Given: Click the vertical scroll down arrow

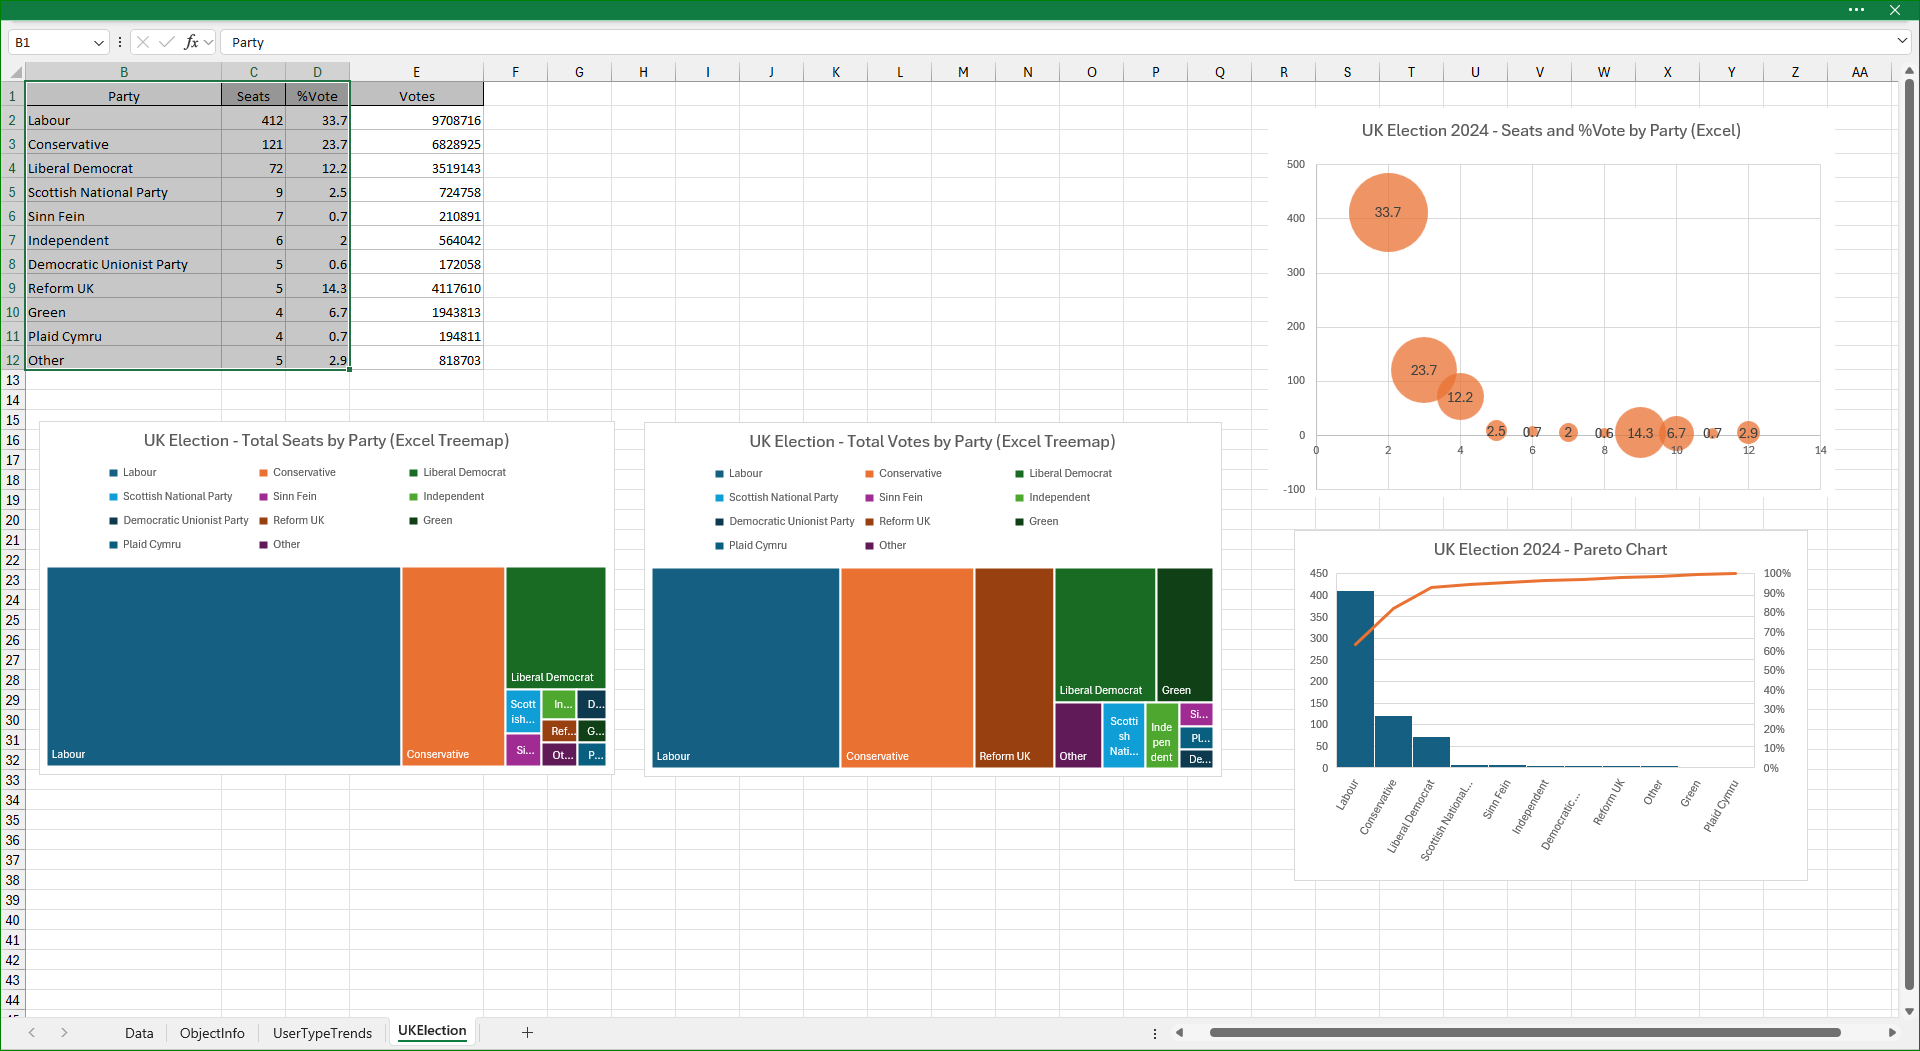Looking at the screenshot, I should pyautogui.click(x=1909, y=1011).
